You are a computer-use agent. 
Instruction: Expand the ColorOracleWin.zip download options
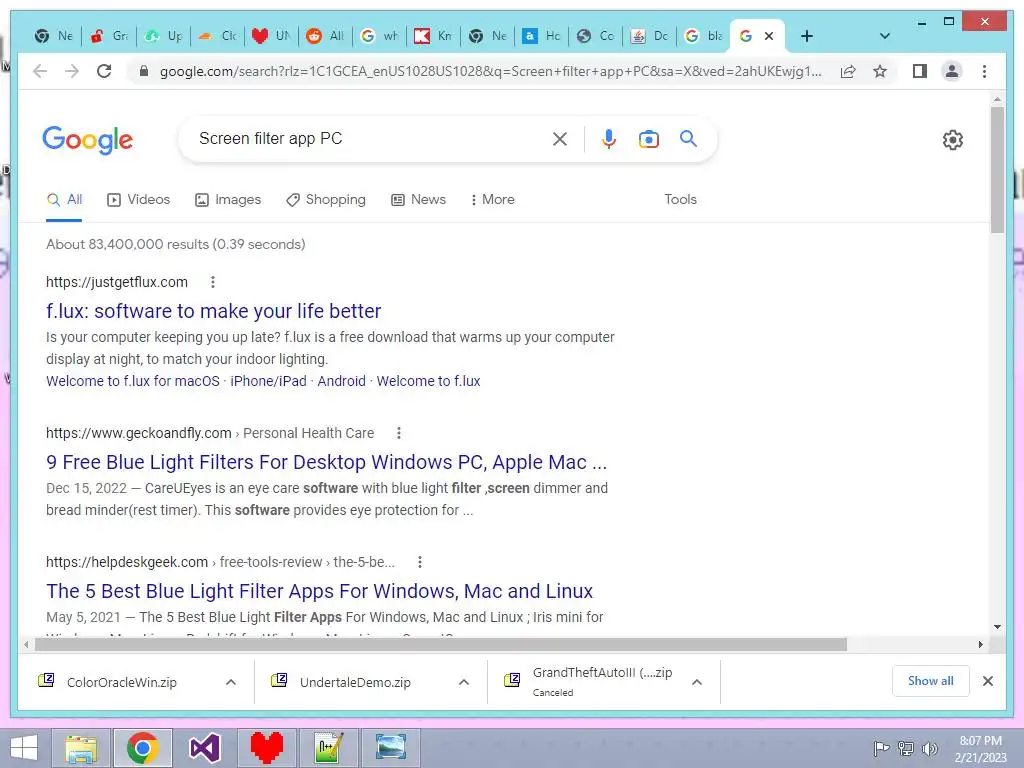coord(231,682)
